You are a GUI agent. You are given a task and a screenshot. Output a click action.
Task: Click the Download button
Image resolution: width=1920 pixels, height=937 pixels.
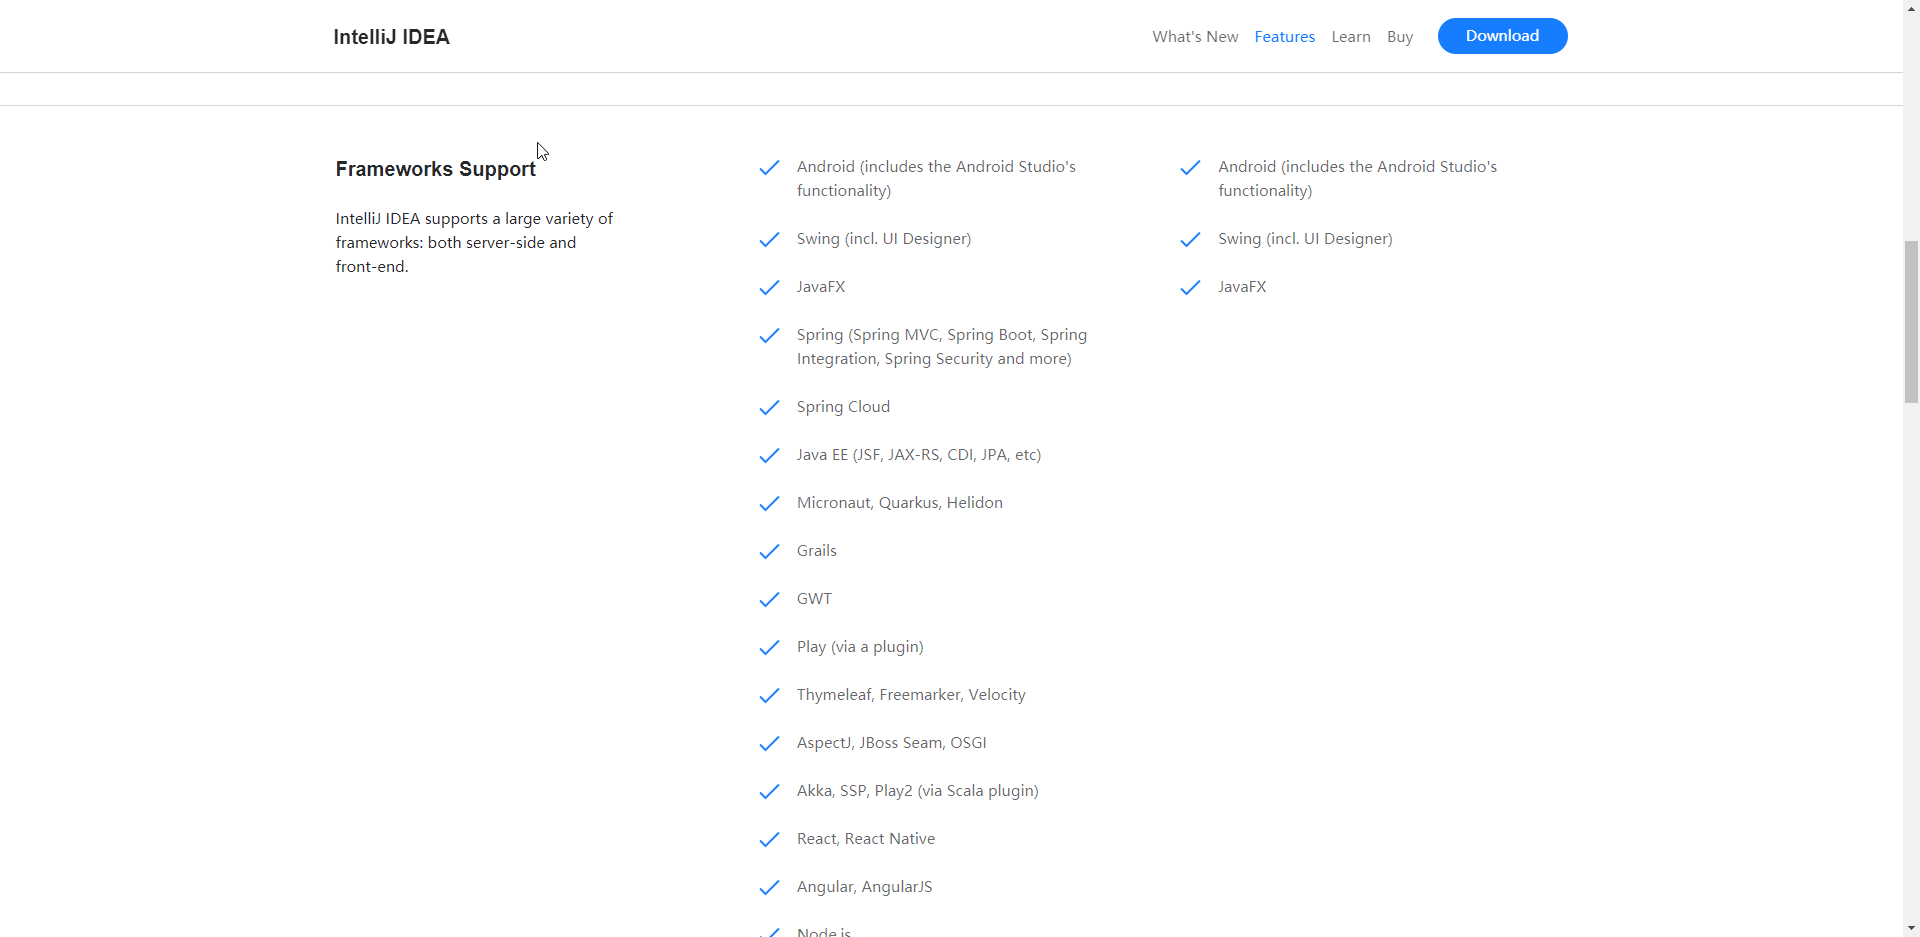click(1502, 36)
